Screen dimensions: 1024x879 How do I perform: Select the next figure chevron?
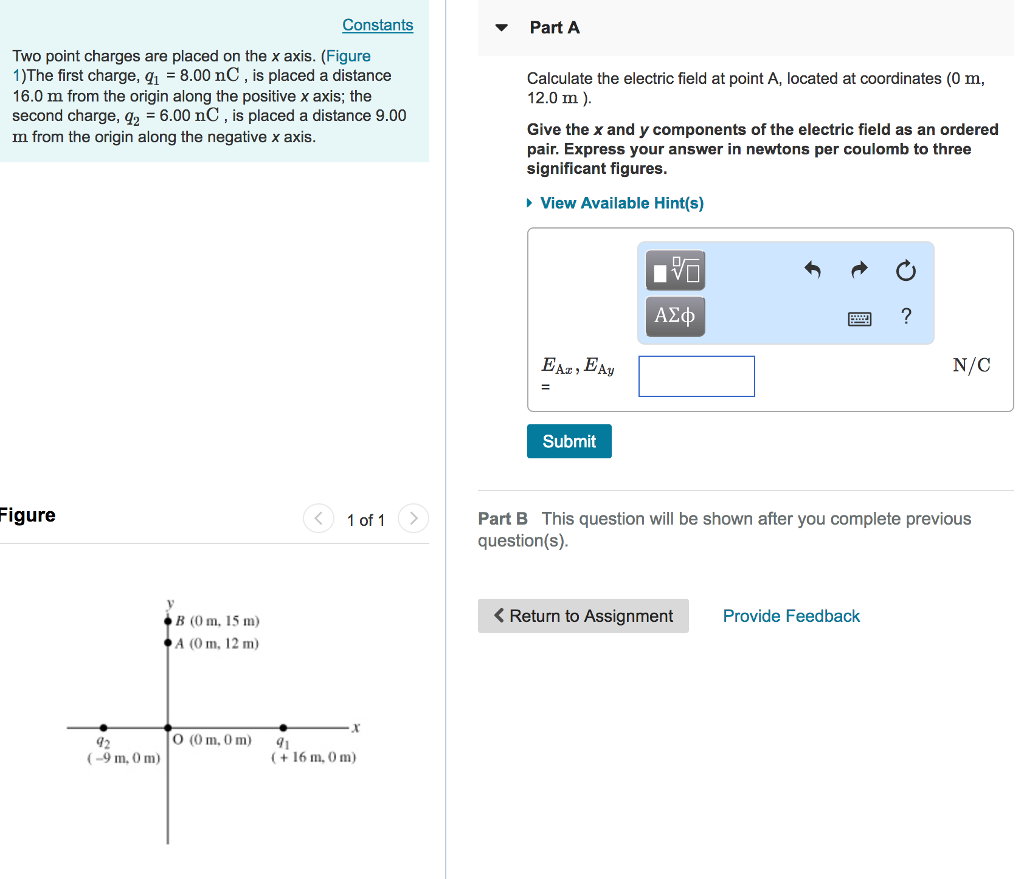pos(413,518)
